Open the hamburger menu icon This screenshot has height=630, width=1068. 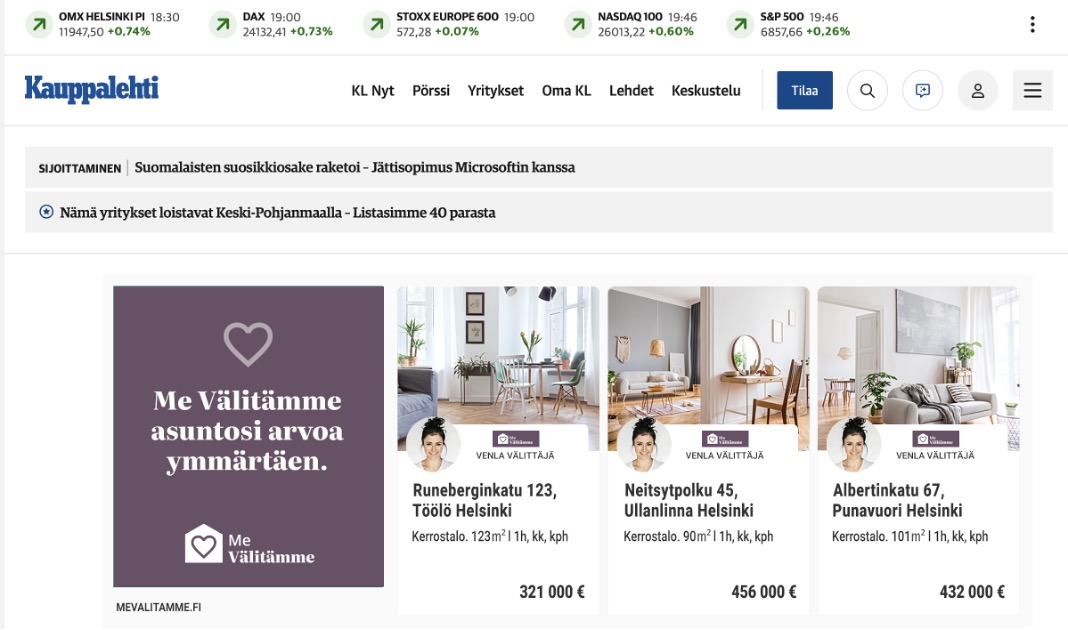click(x=1033, y=91)
